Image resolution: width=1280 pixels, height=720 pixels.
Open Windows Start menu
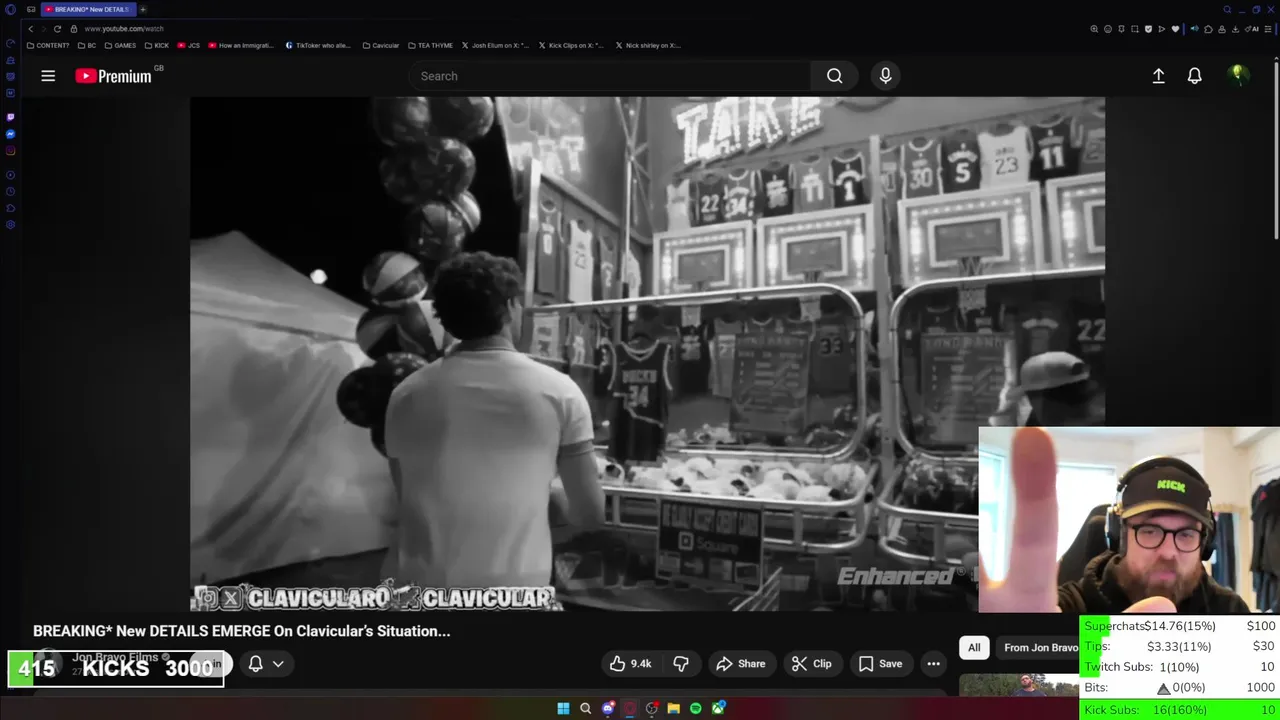pos(563,709)
